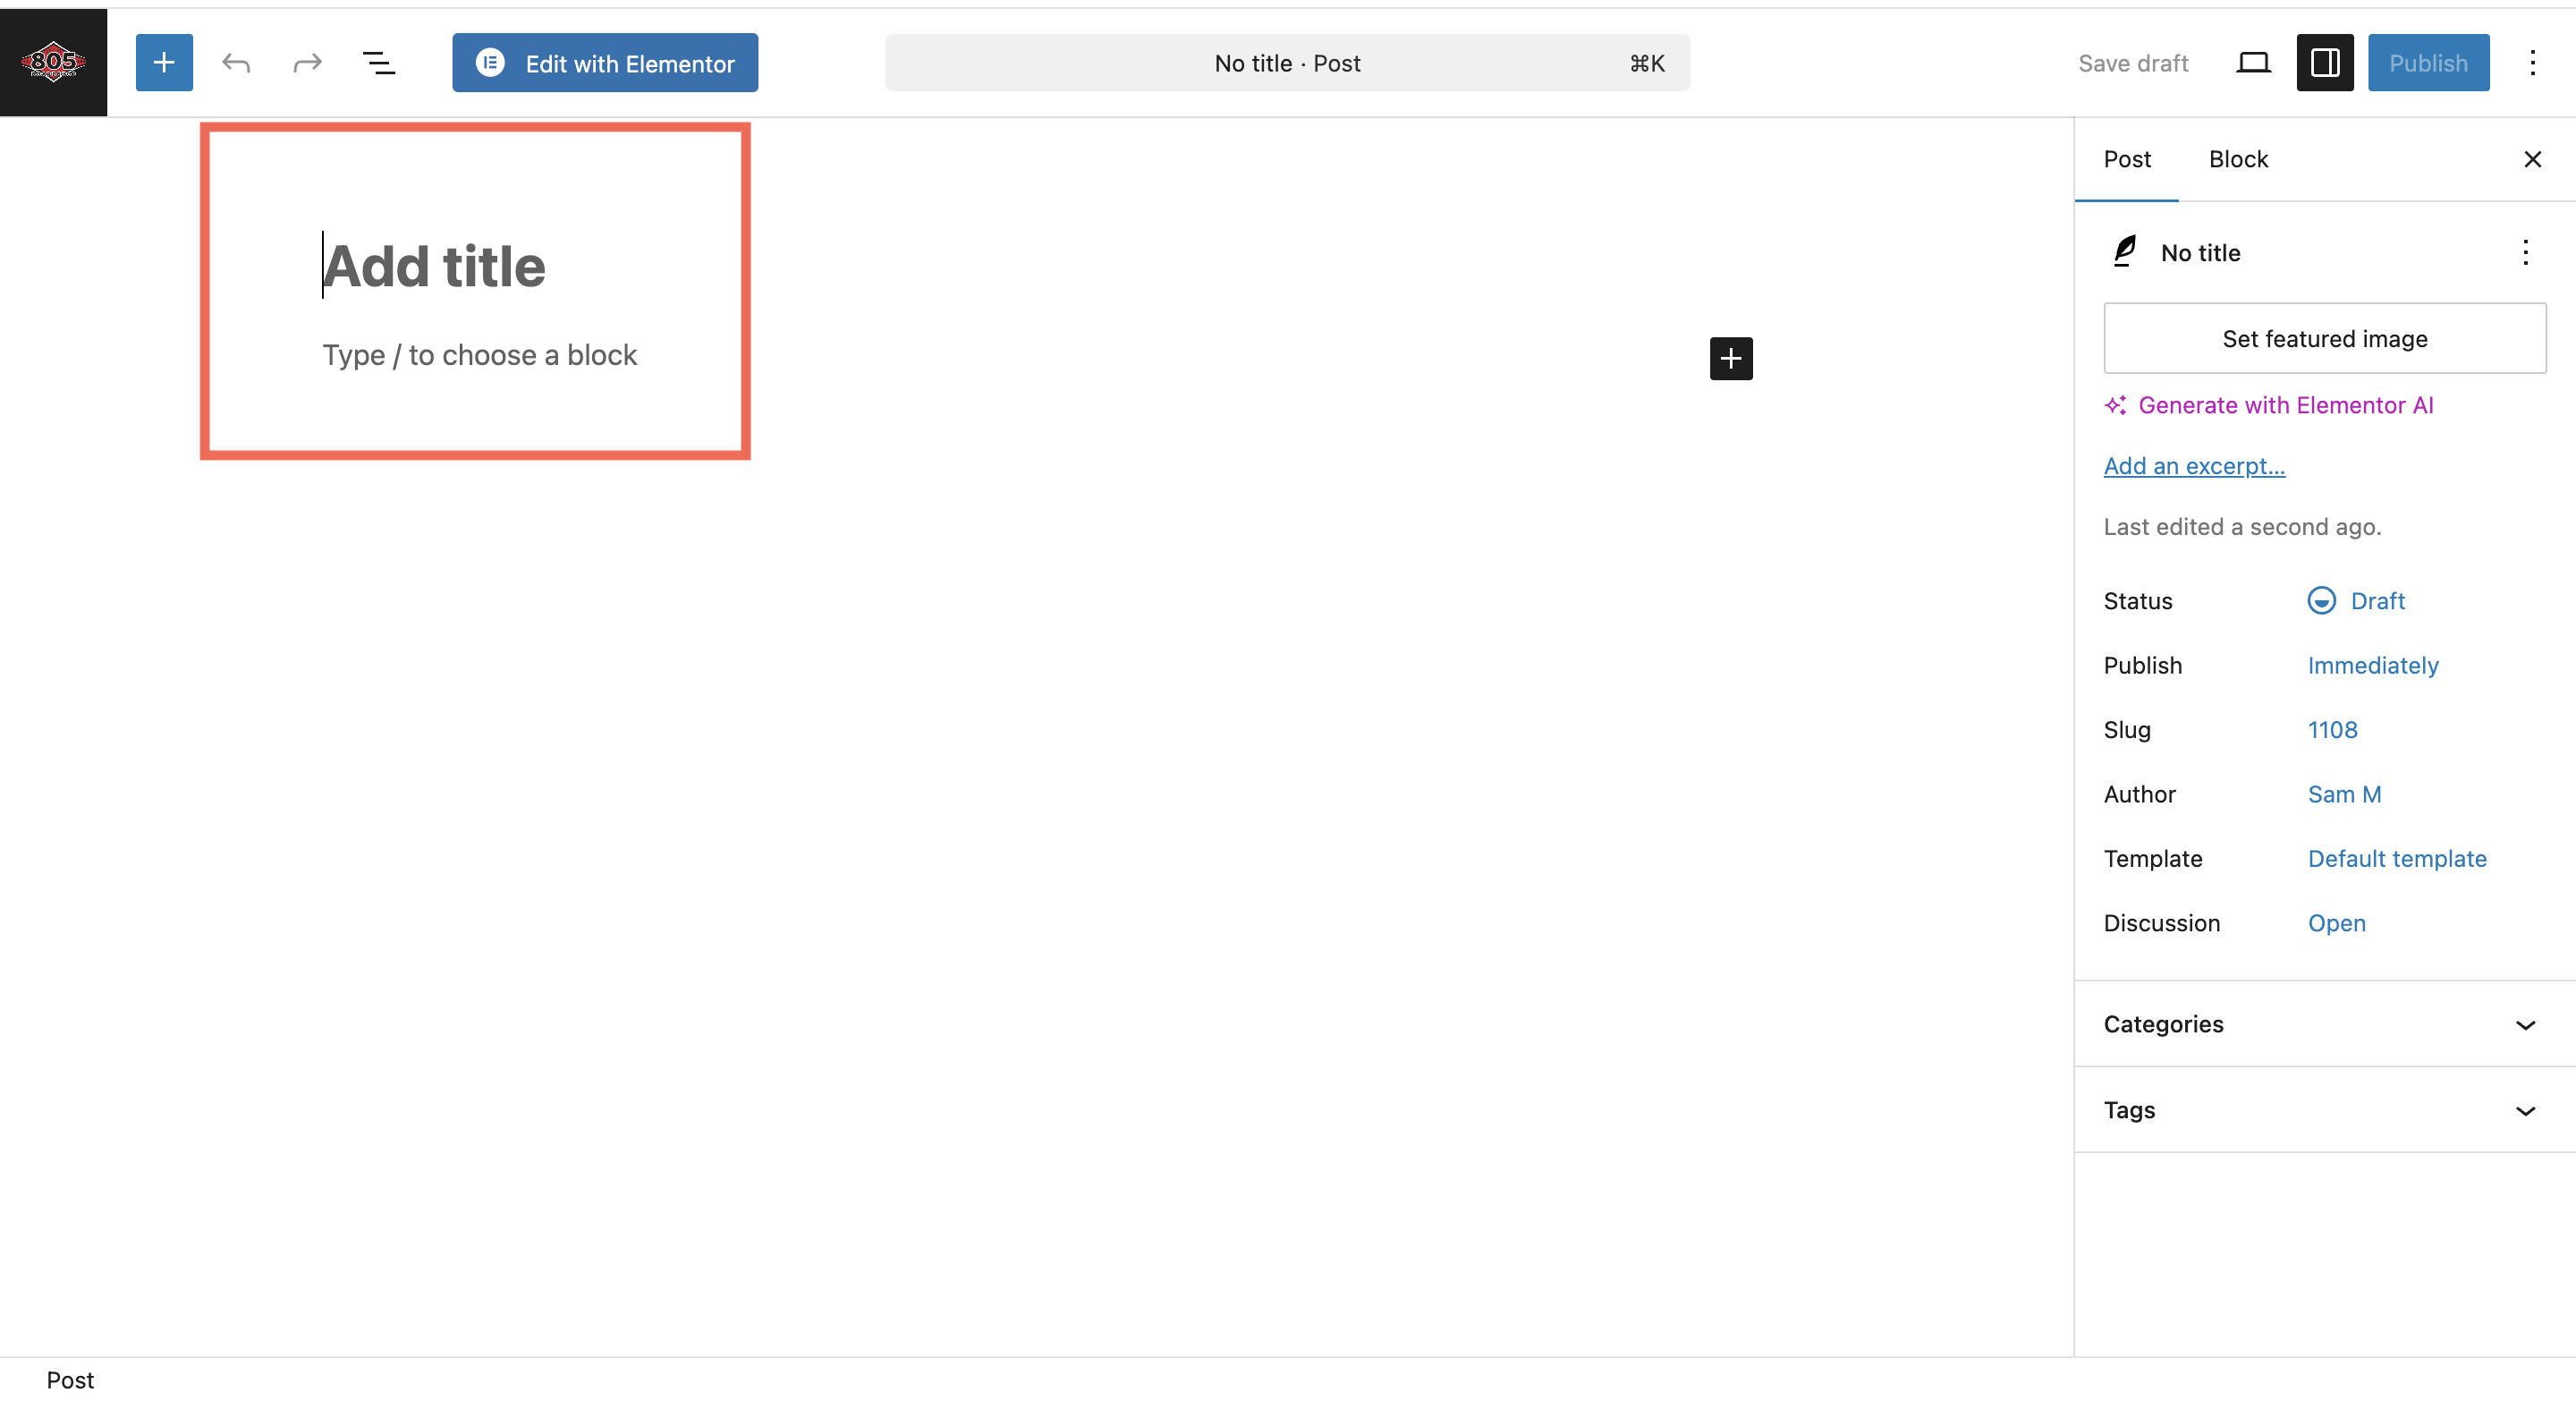Click Save draft

coord(2133,63)
